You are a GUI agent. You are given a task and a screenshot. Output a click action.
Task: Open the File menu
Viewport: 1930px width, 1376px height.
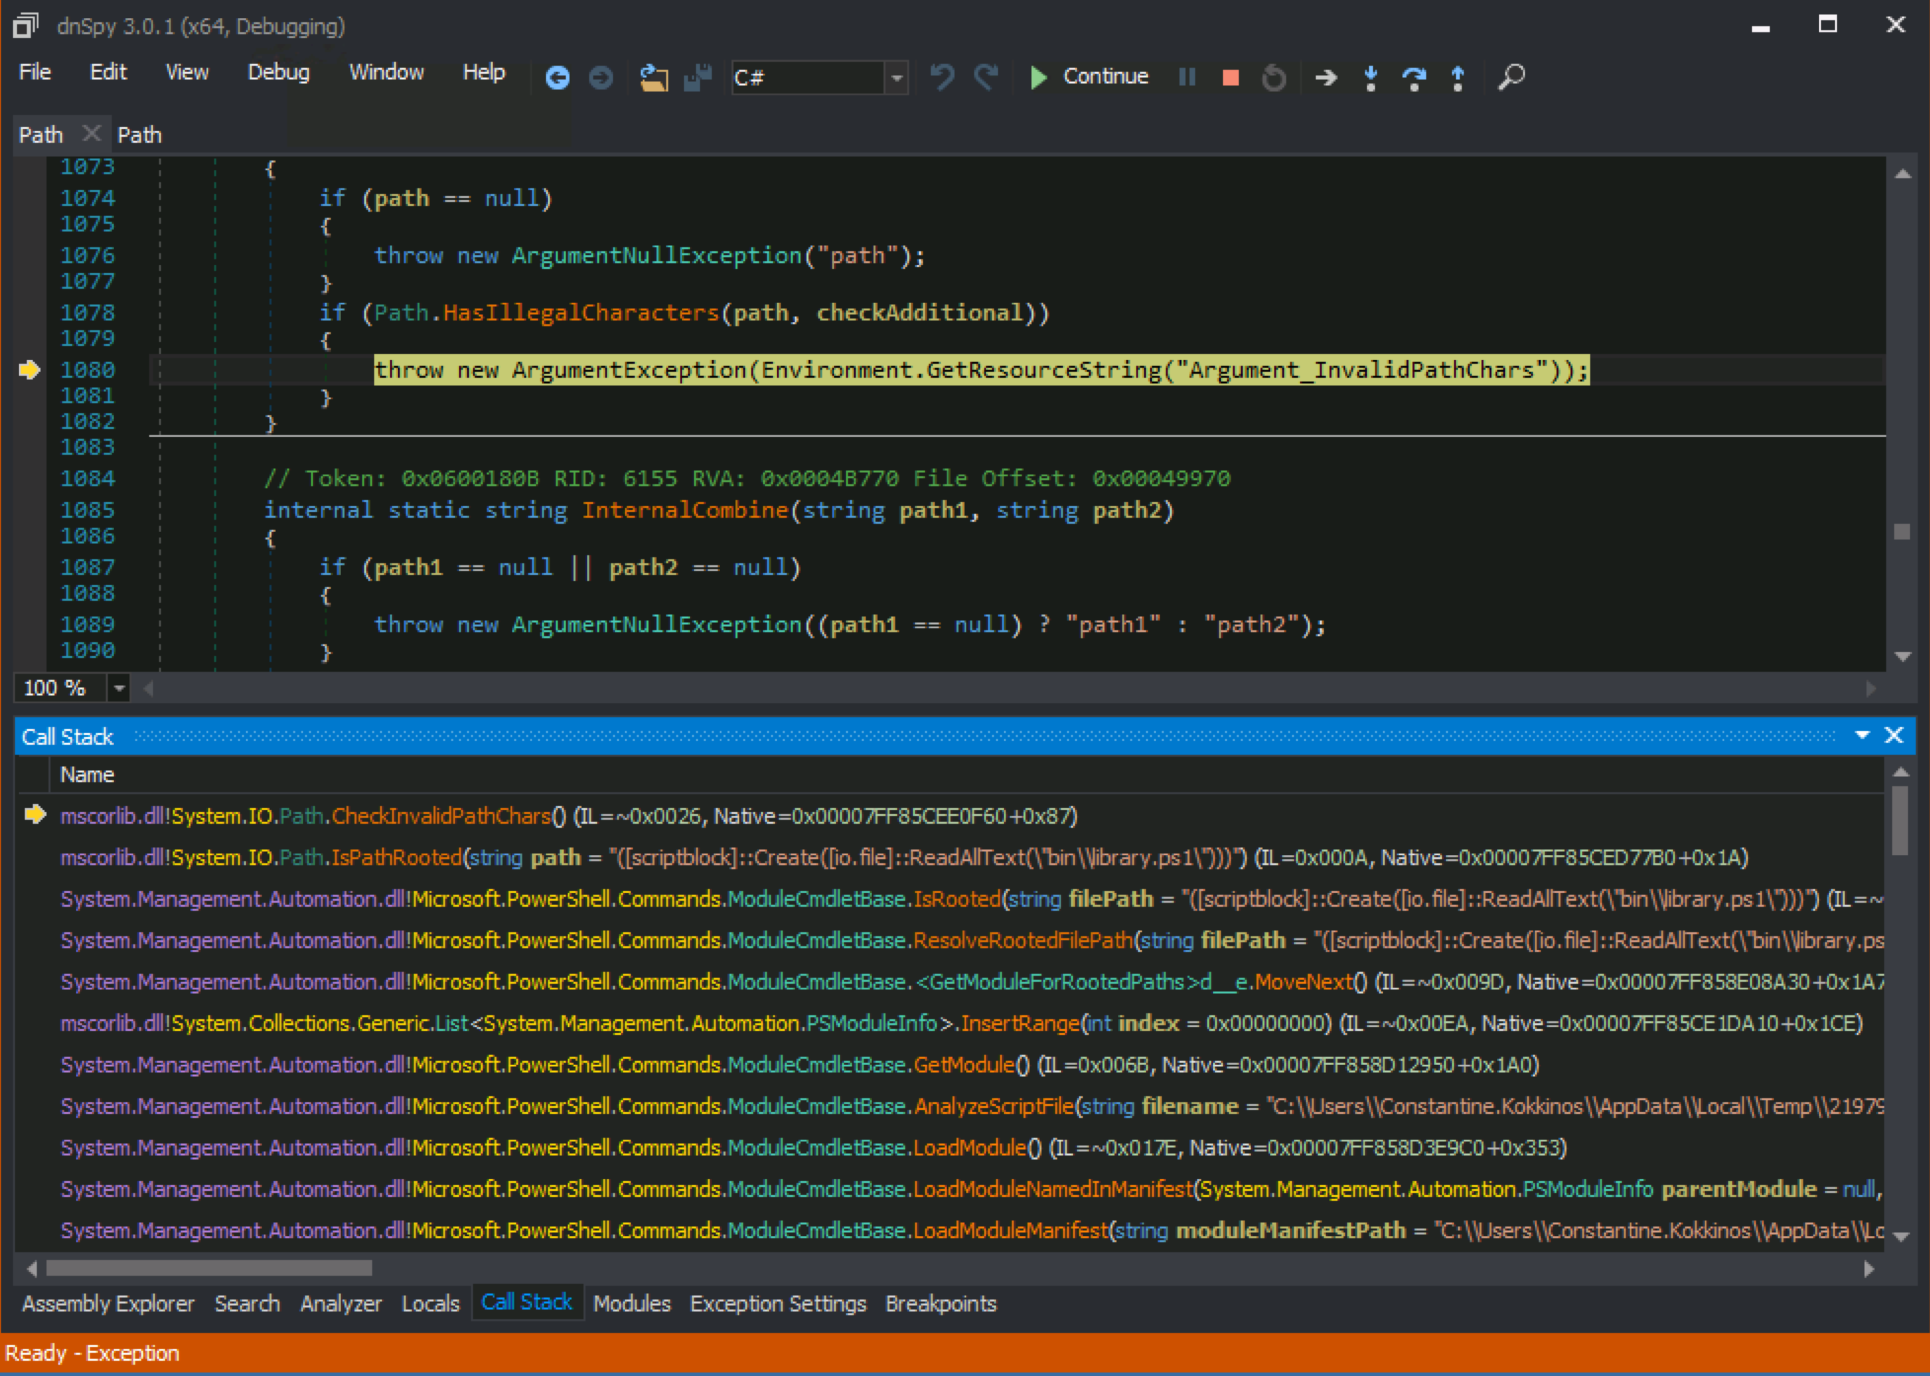click(x=35, y=72)
